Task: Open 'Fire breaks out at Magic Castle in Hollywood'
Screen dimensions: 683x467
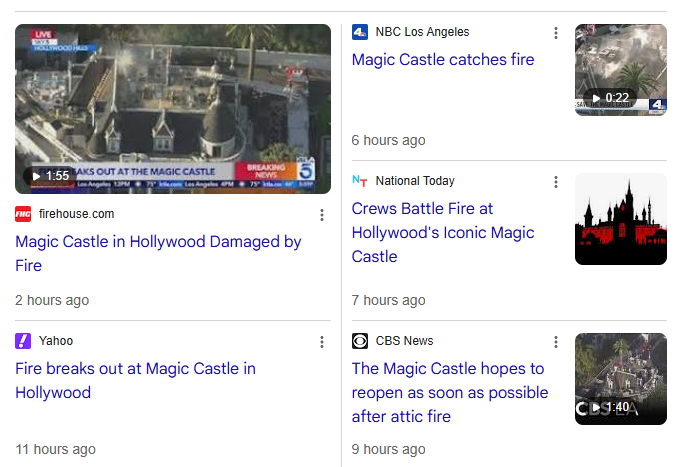Action: 135,380
